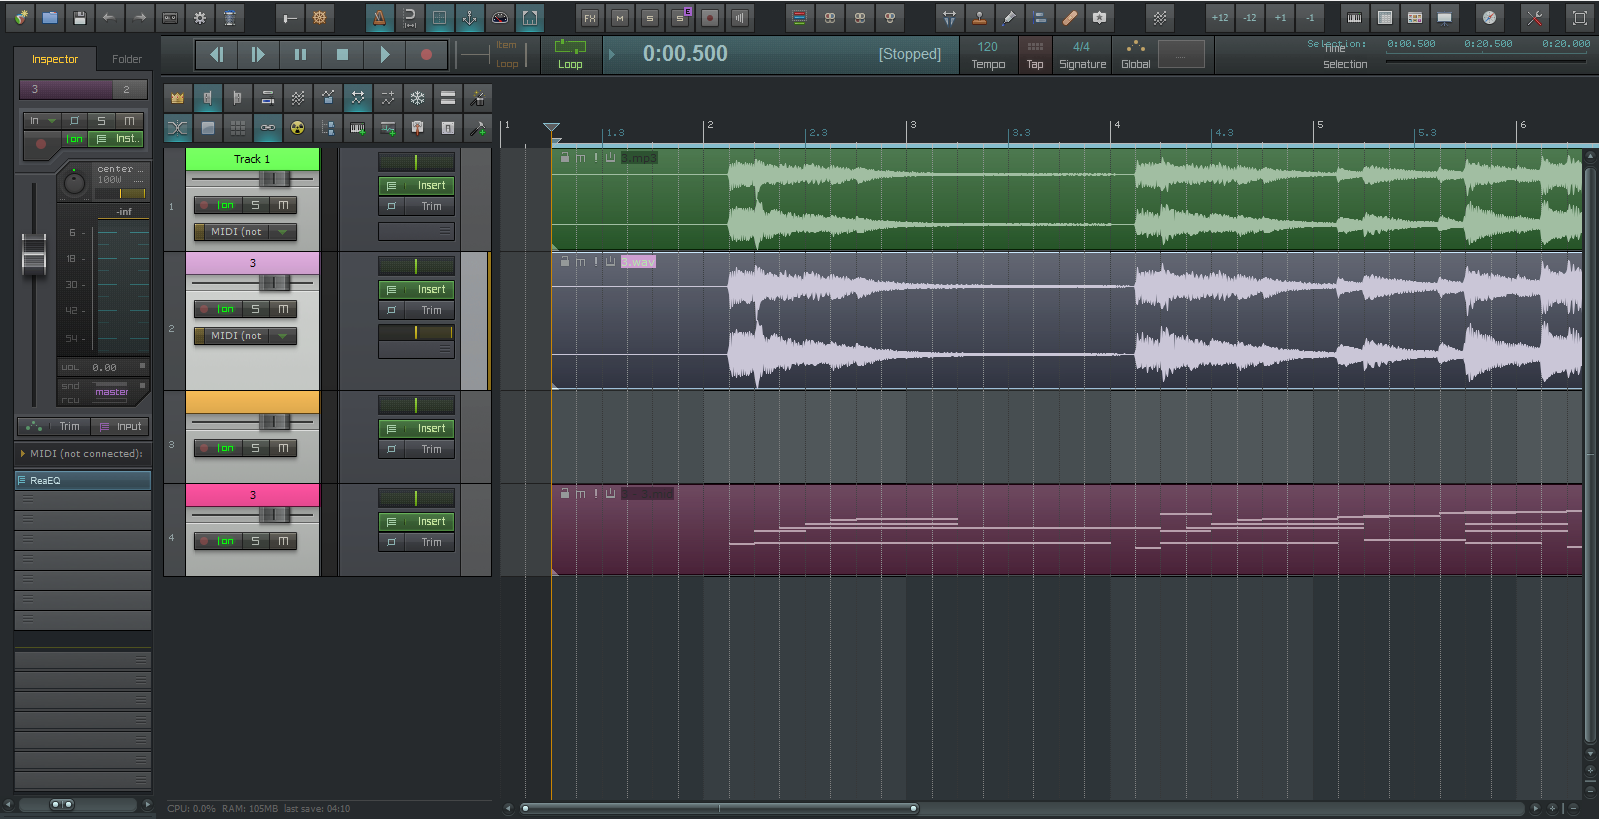Click the Inspector volume fader handle
The height and width of the screenshot is (819, 1599).
34,254
